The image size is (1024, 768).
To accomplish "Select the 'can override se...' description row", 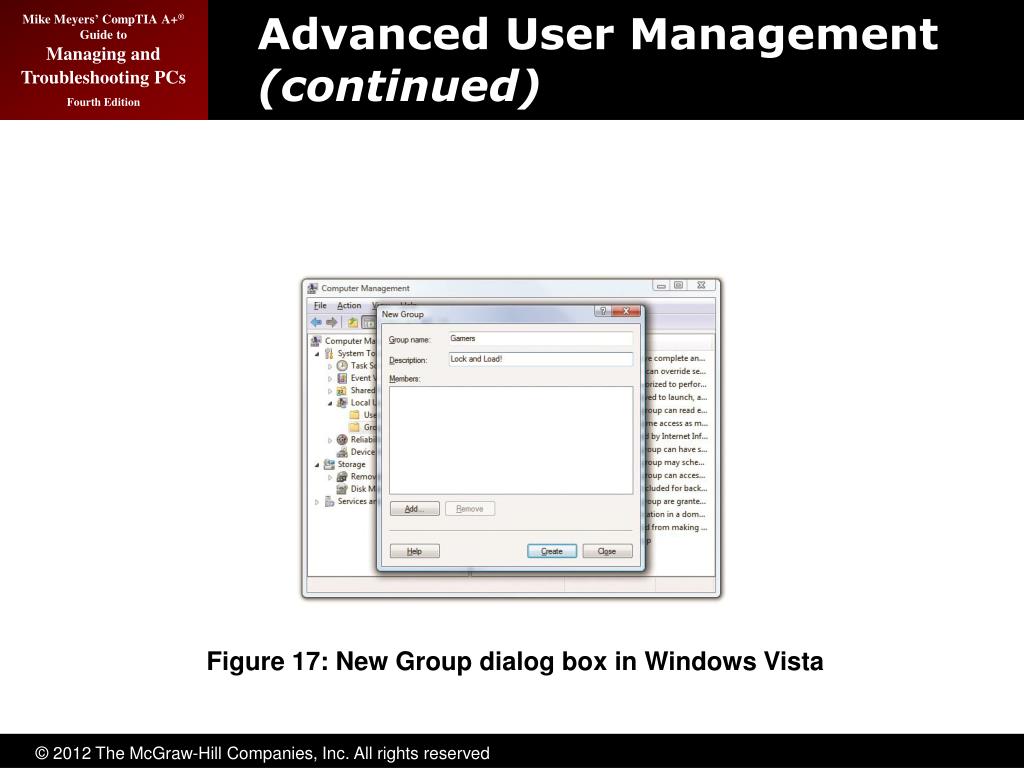I will coord(676,371).
